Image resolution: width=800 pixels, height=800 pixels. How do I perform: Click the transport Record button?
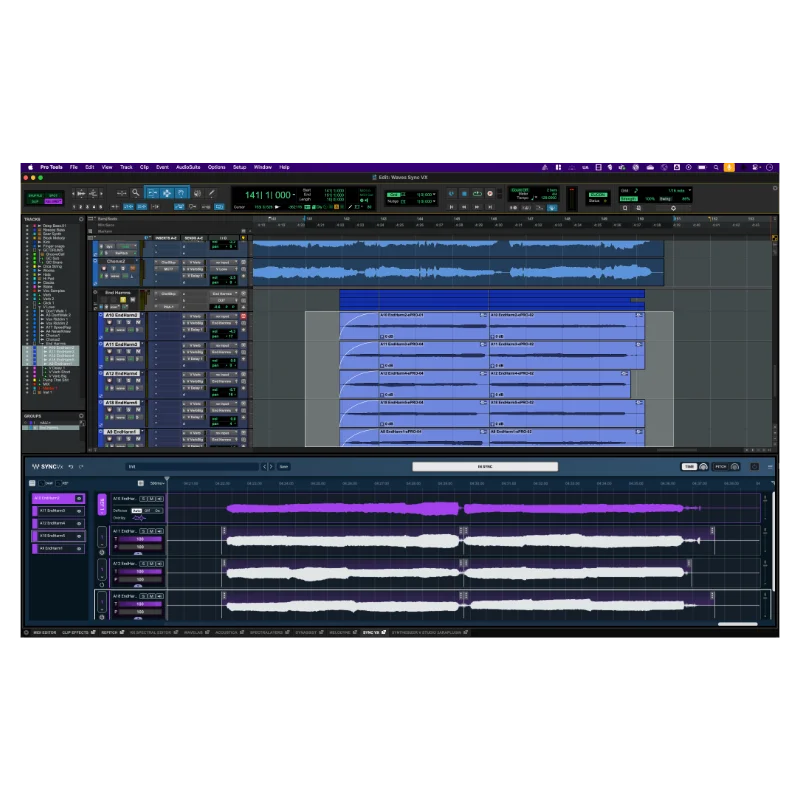pyautogui.click(x=490, y=193)
